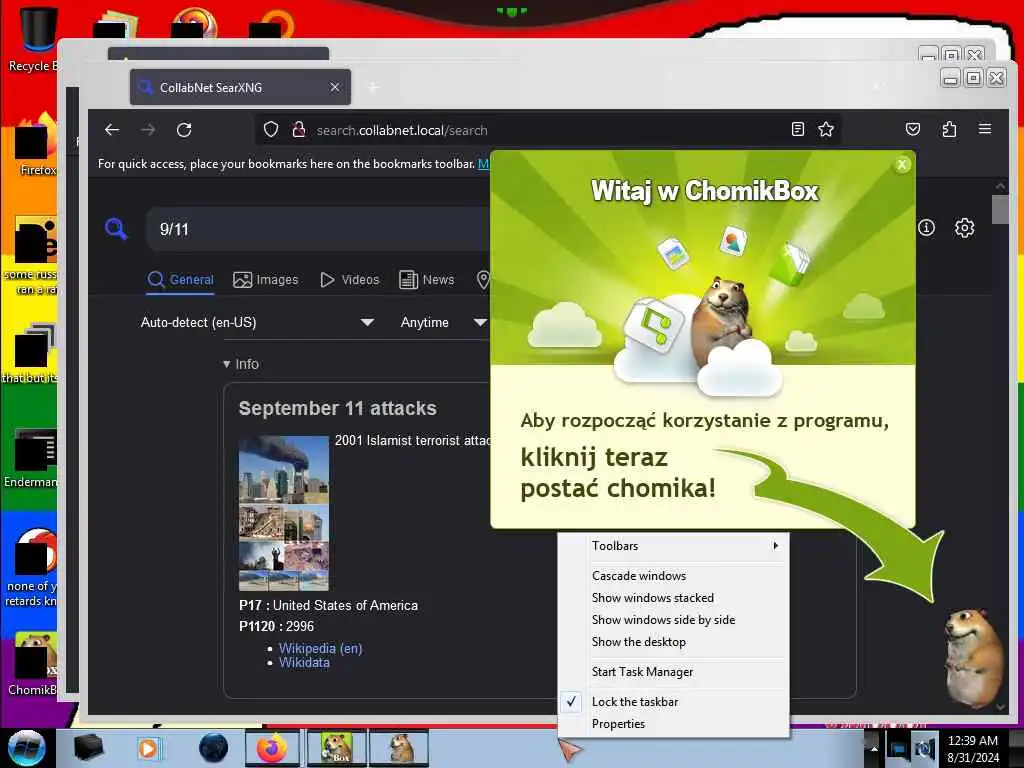Open the extensions puzzle icon

(950, 129)
